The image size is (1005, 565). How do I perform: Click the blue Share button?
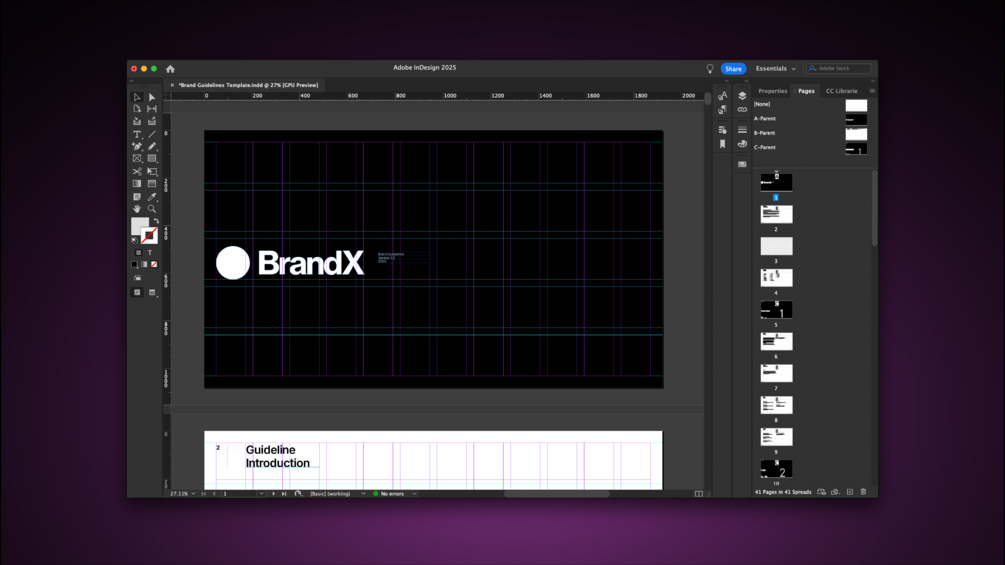tap(733, 69)
